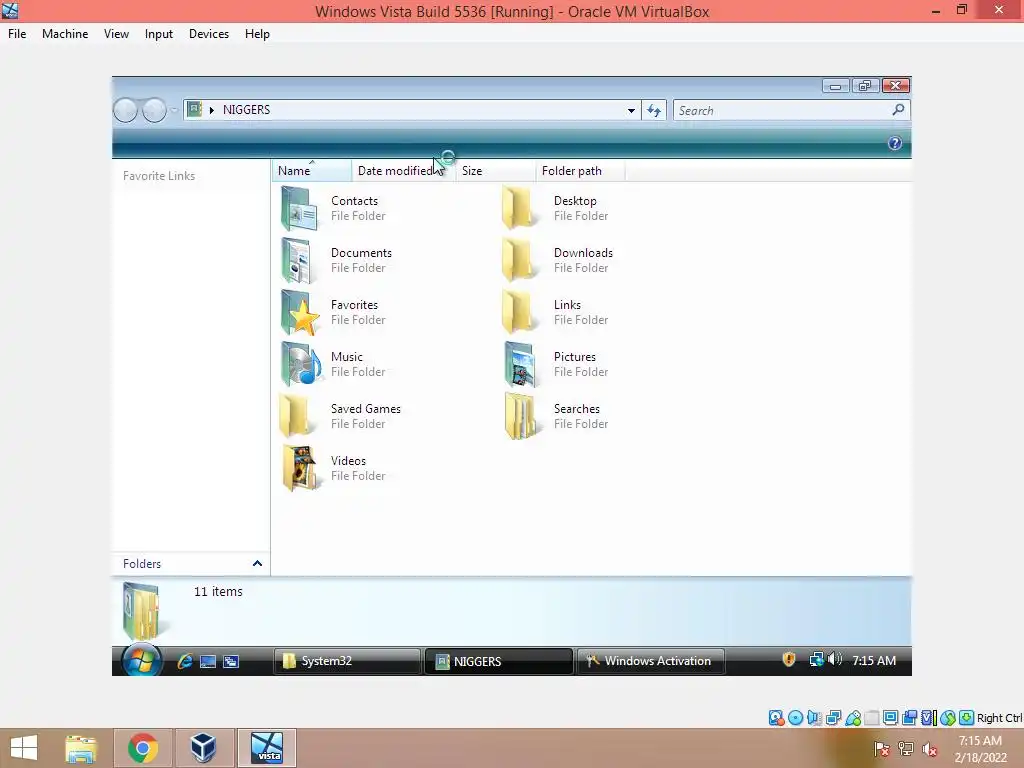The width and height of the screenshot is (1024, 768).
Task: Sort by Folder path column header
Action: tap(580, 170)
